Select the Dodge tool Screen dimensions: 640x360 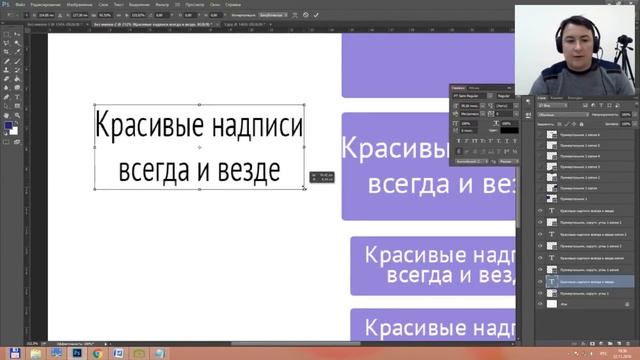point(17,88)
